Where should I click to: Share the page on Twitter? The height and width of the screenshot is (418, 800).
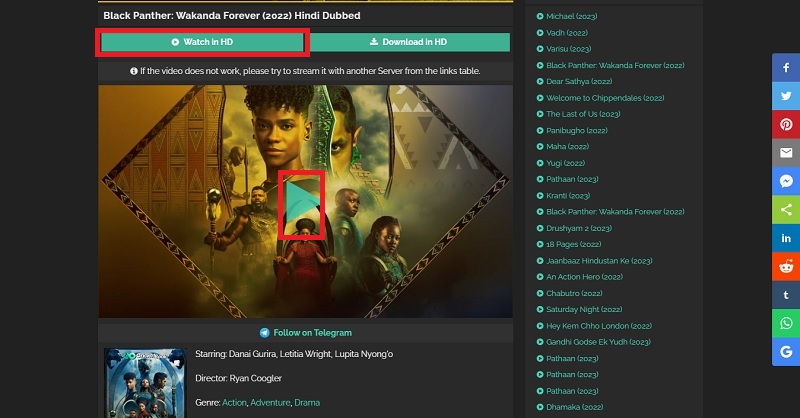tap(786, 96)
